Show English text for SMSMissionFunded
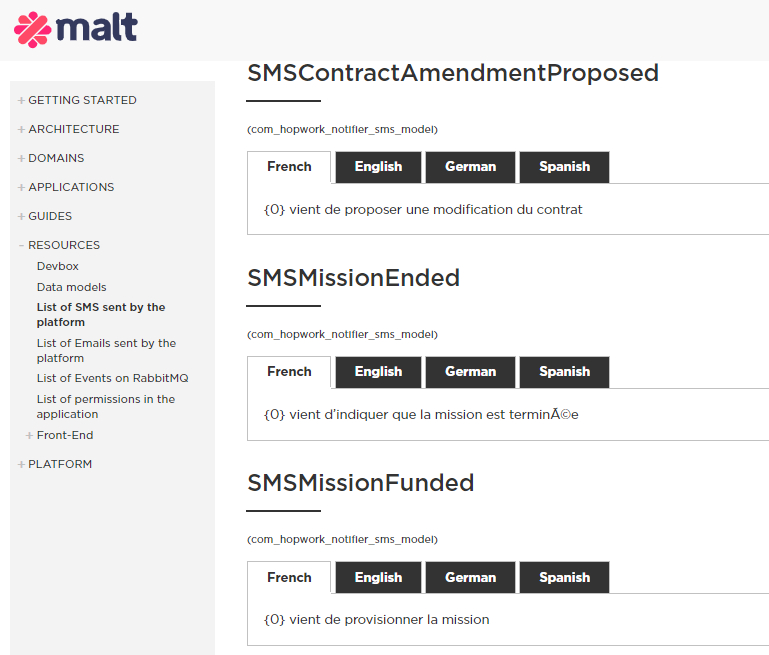769x655 pixels. (x=378, y=578)
